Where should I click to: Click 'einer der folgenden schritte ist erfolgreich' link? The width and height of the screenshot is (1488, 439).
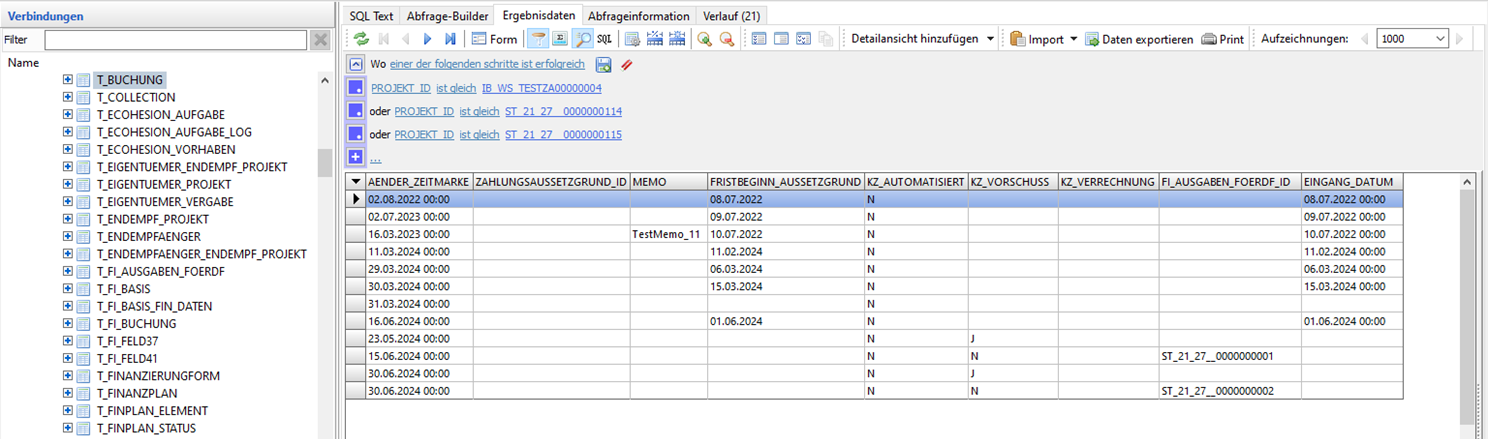pyautogui.click(x=488, y=64)
